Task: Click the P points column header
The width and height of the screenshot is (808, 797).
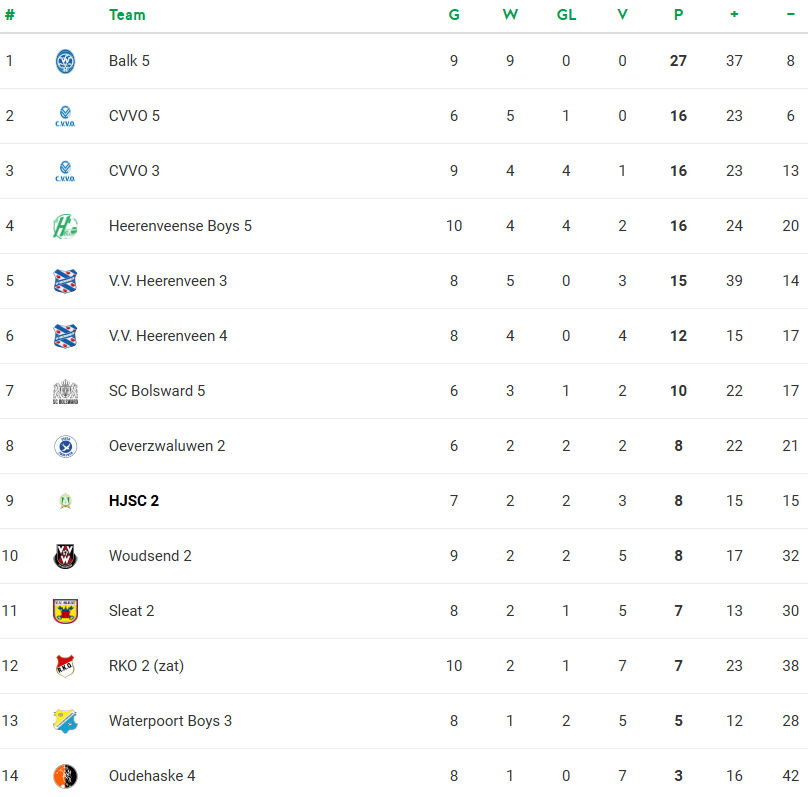Action: [678, 15]
